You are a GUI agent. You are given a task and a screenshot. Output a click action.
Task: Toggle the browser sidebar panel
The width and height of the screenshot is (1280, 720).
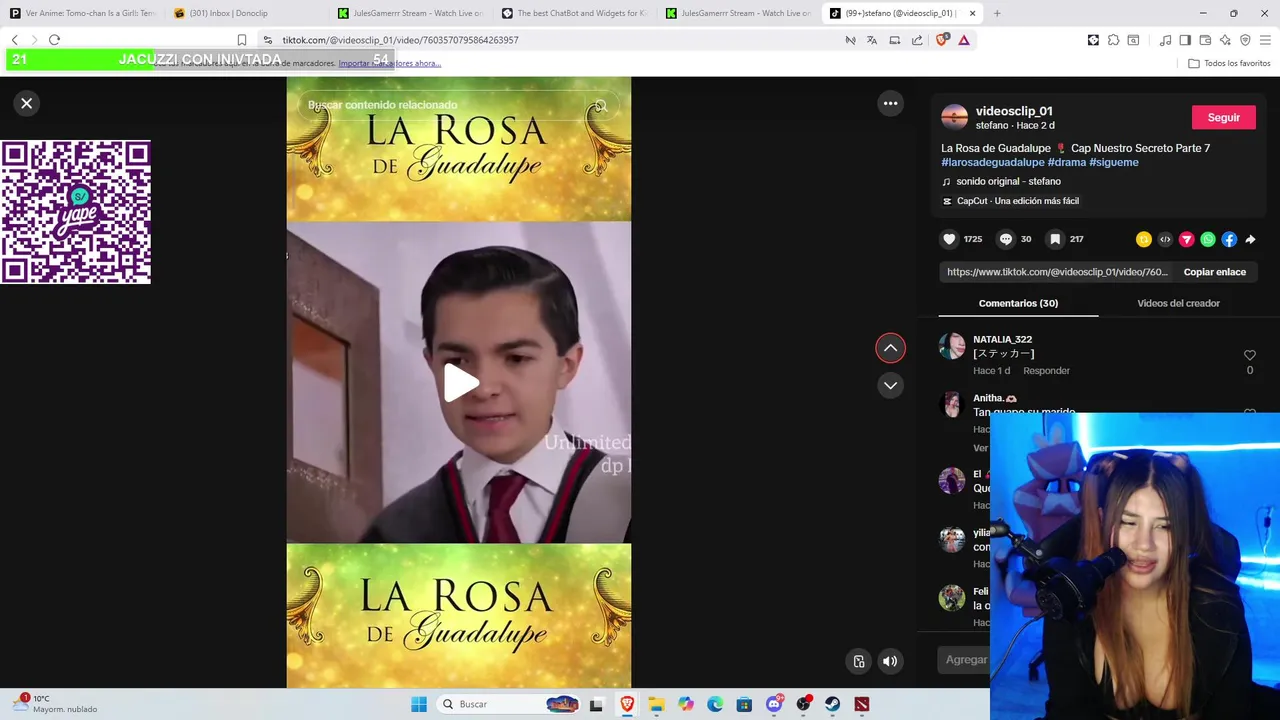[1185, 40]
